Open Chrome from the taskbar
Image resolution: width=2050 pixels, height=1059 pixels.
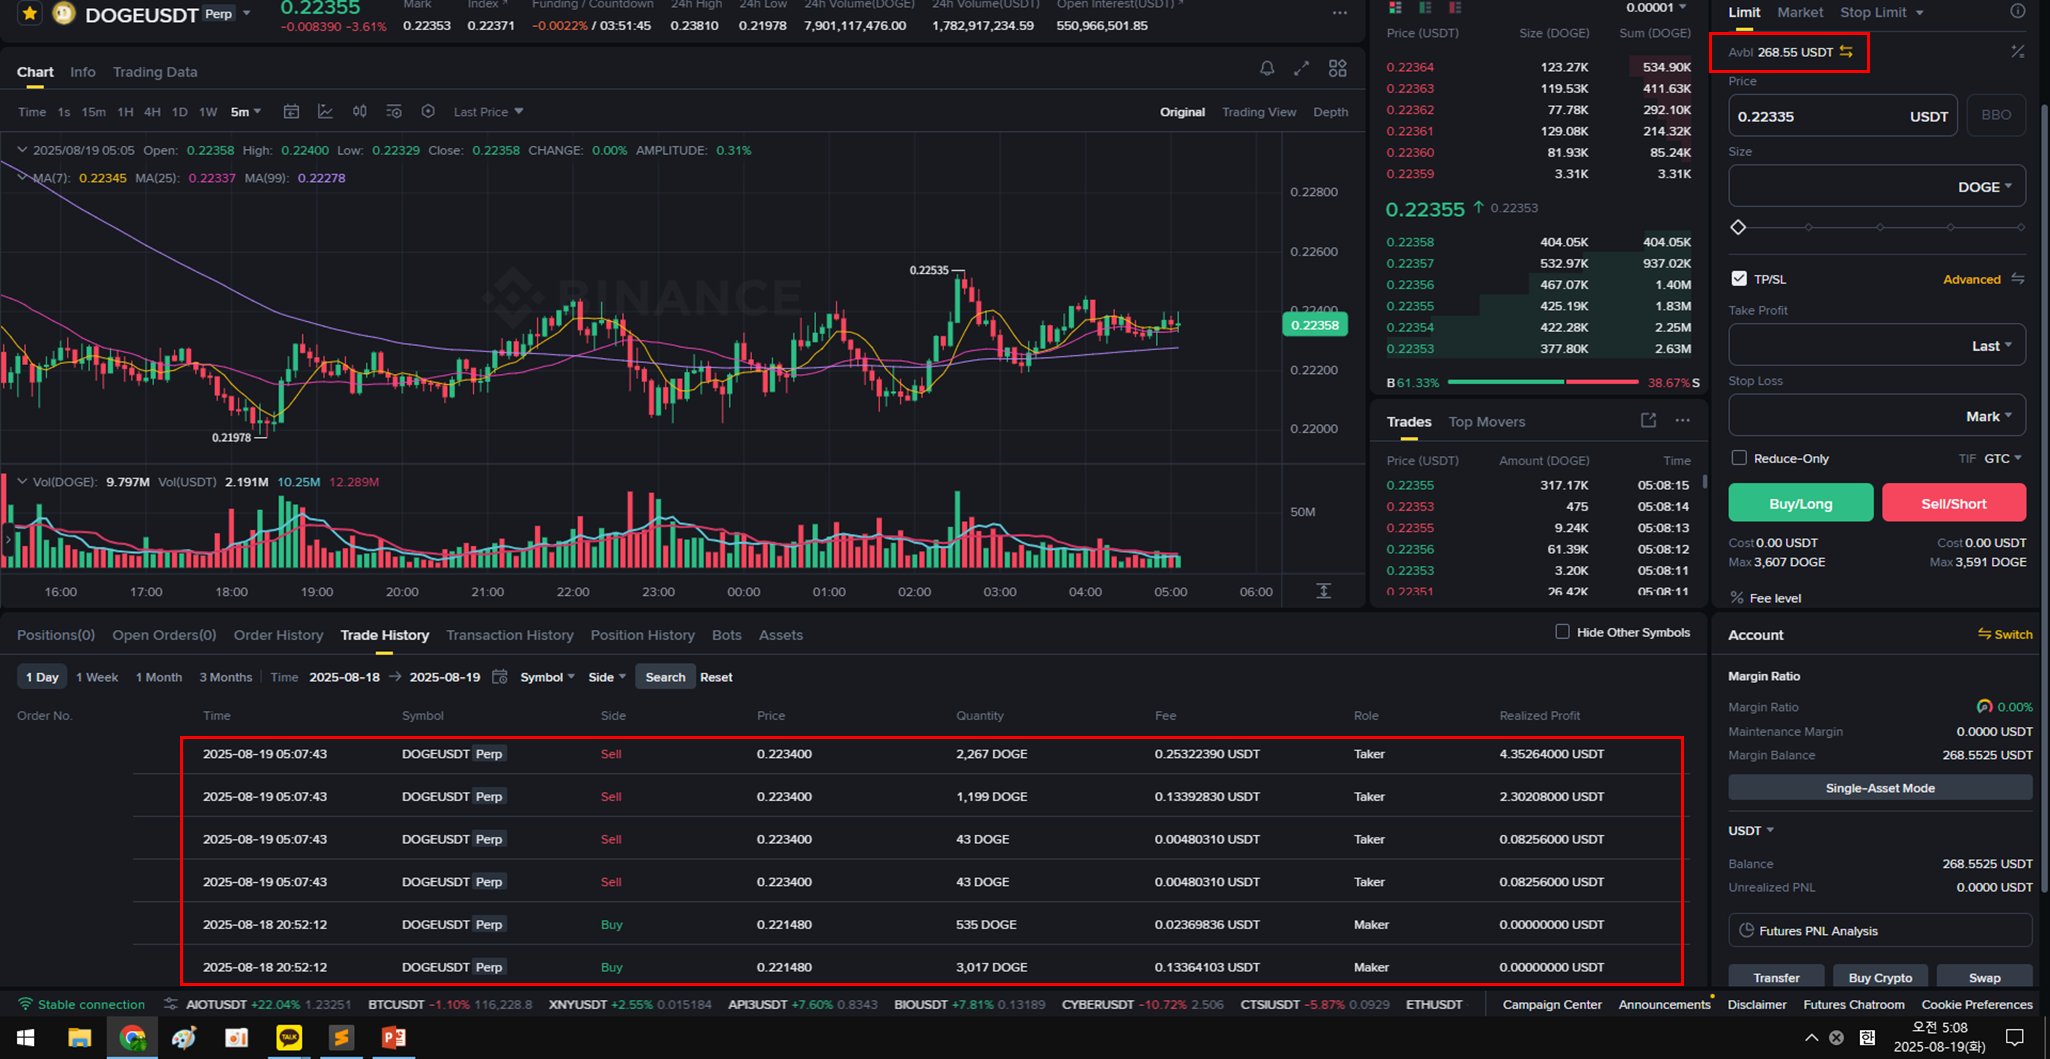click(132, 1038)
